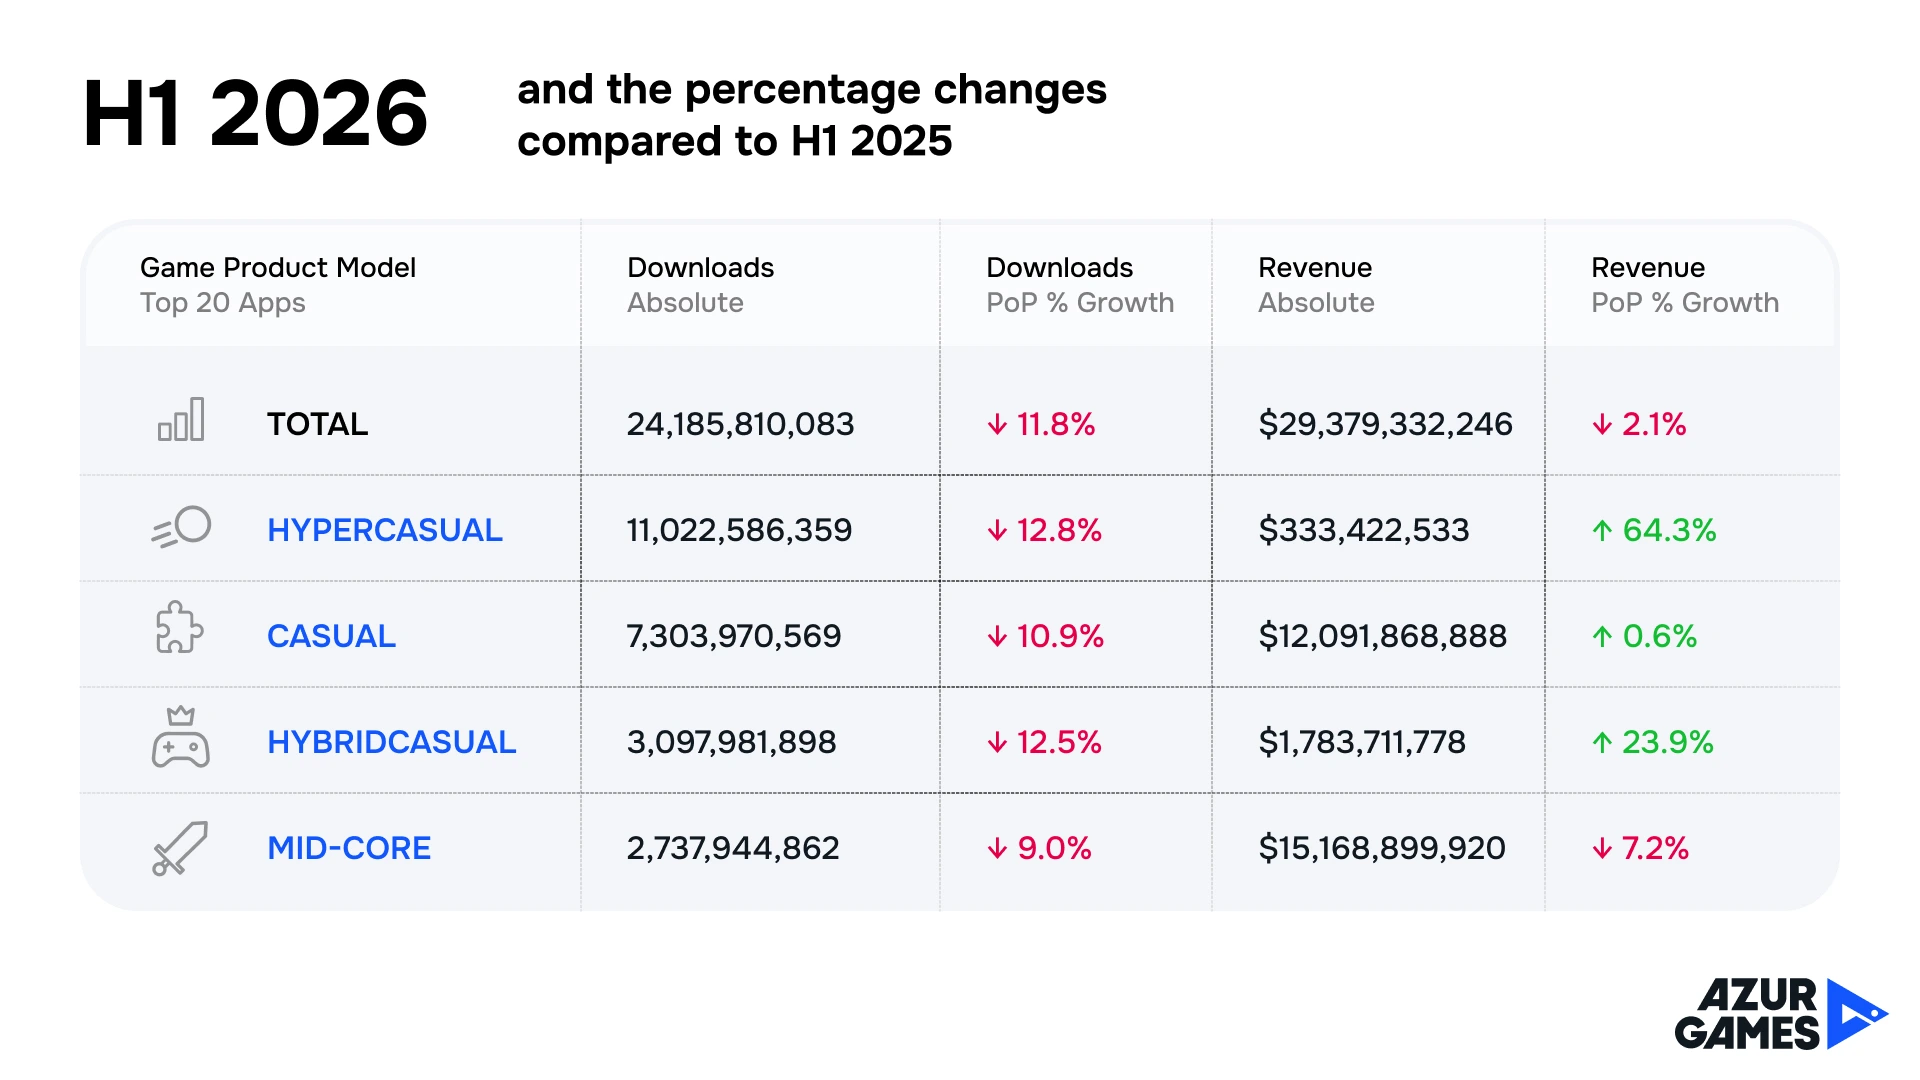Open the CASUAL category link
Screen dimensions: 1920x1080
point(331,636)
